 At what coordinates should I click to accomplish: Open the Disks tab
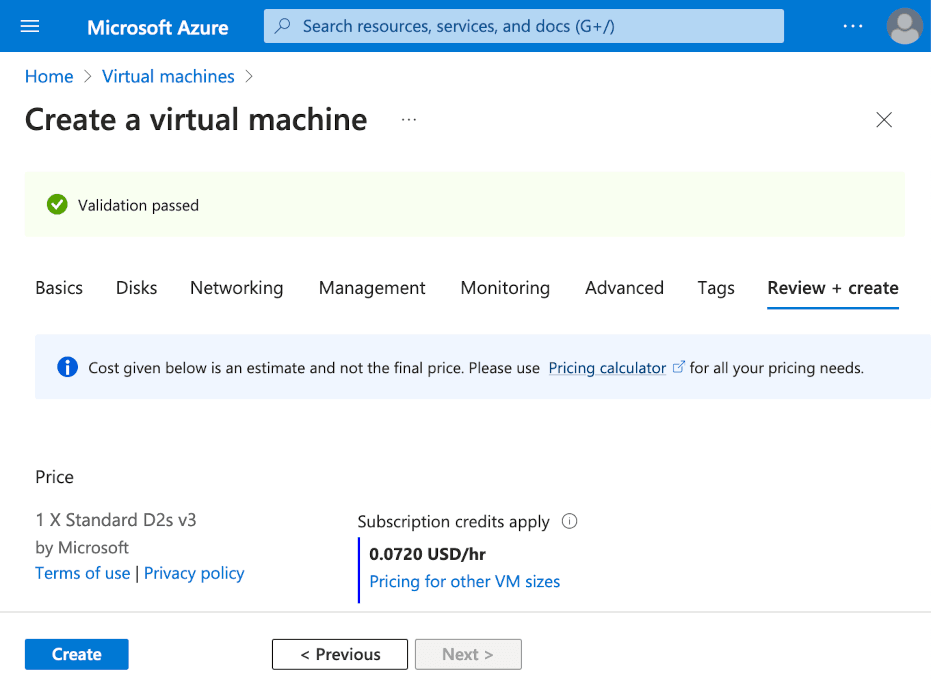pos(136,288)
